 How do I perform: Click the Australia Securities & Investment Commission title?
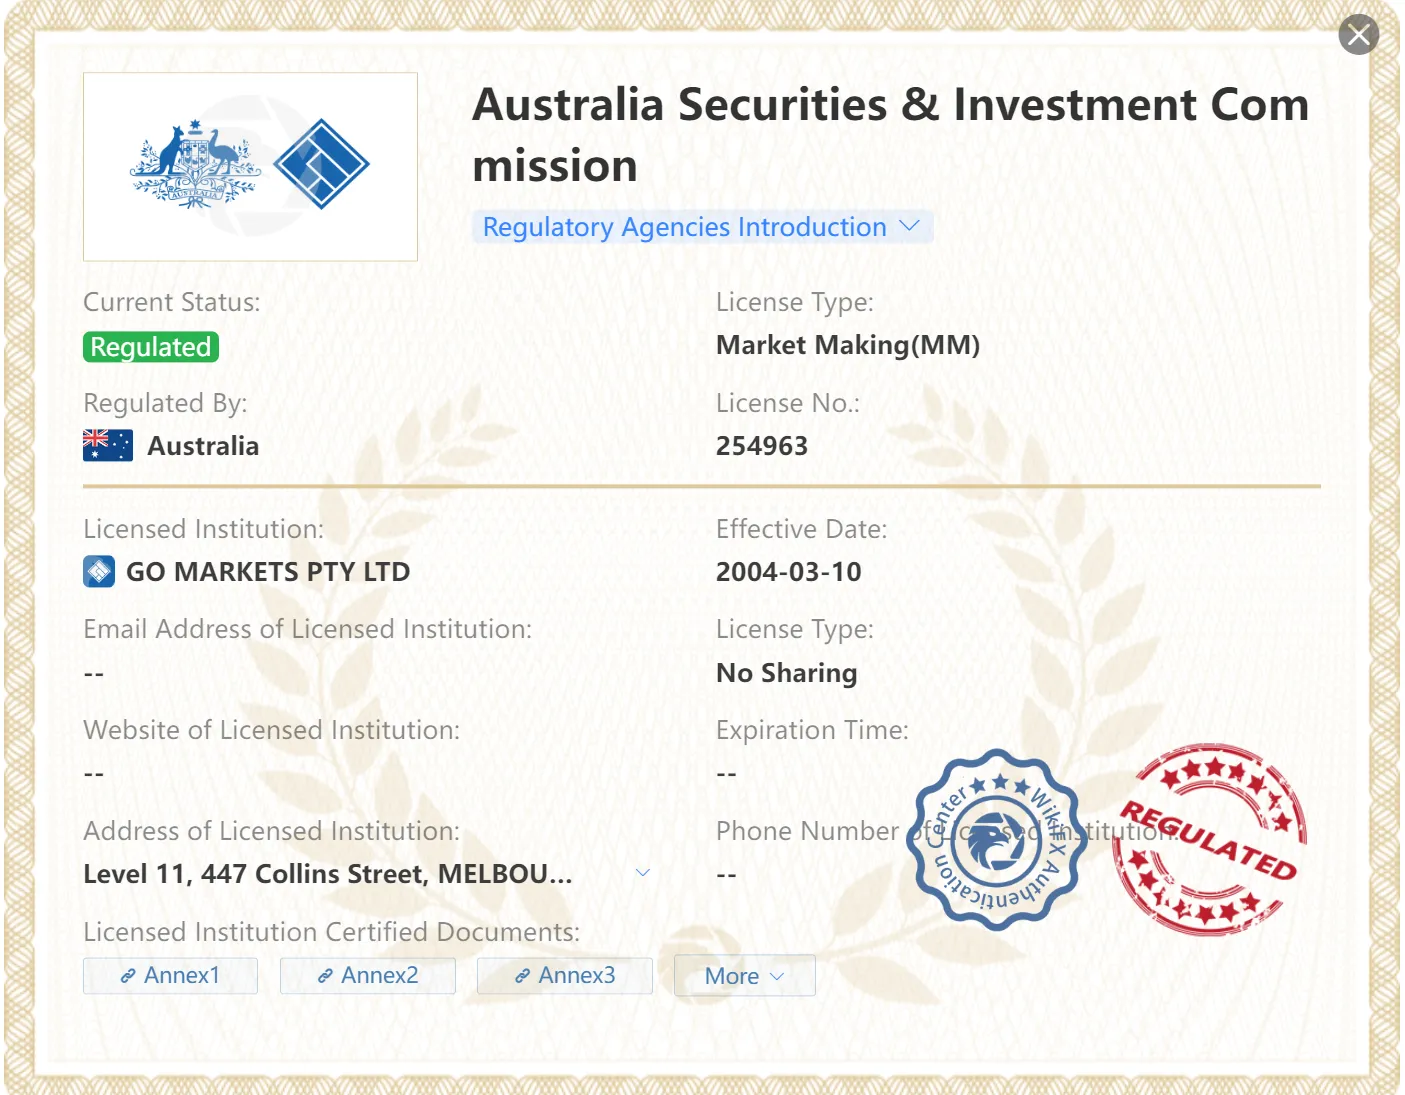(x=890, y=135)
